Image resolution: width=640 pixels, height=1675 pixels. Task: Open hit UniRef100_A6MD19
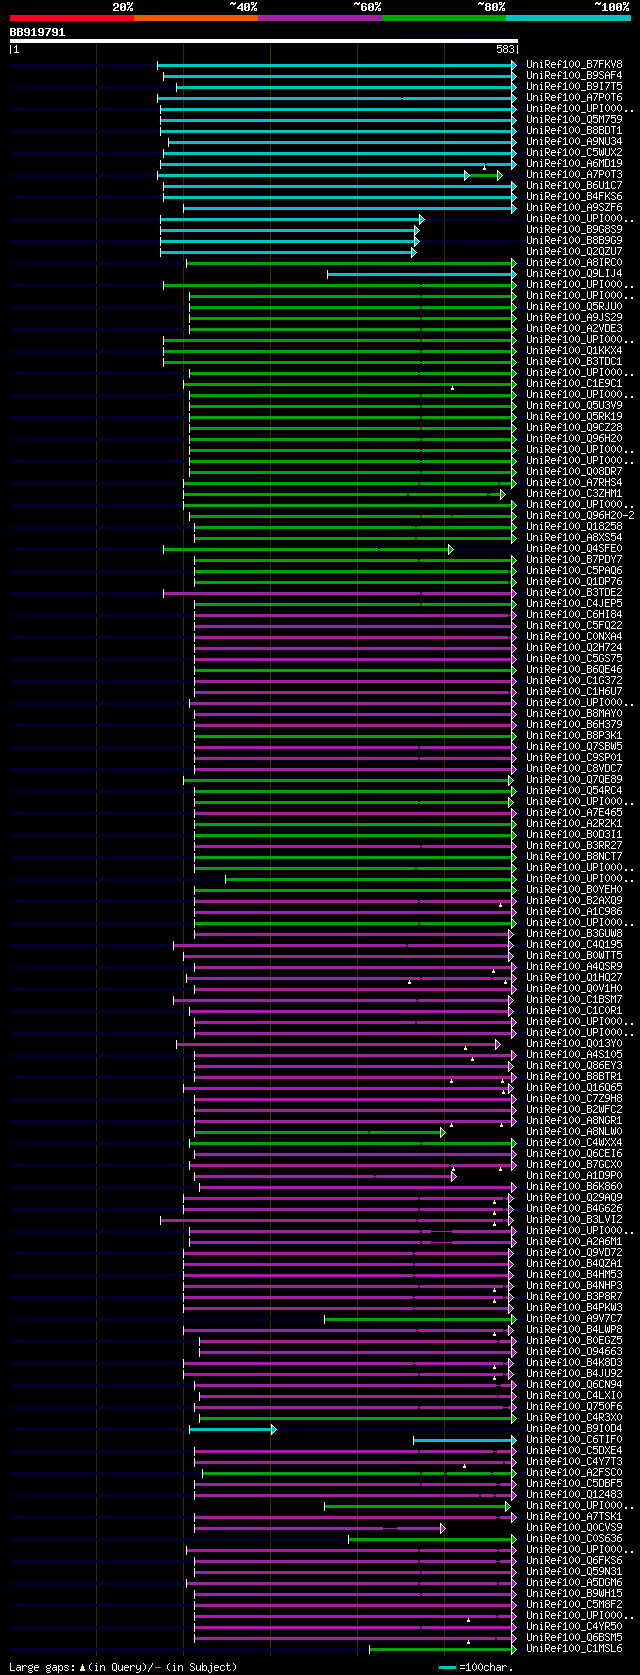[x=574, y=163]
